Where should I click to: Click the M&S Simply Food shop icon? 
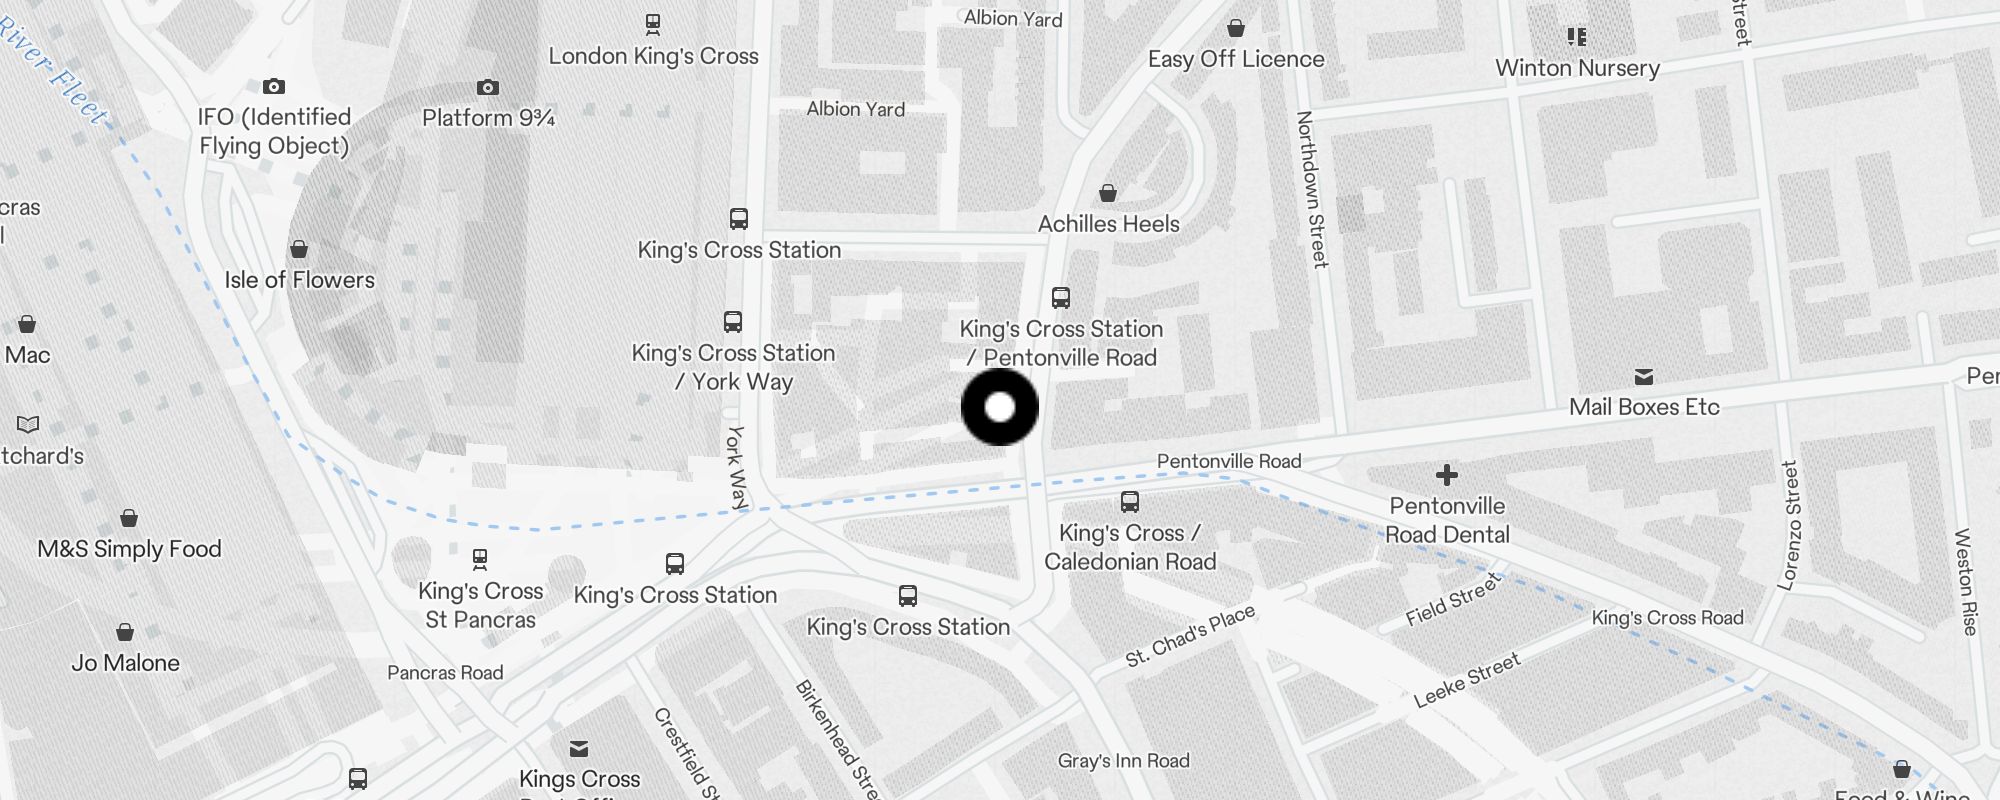129,518
